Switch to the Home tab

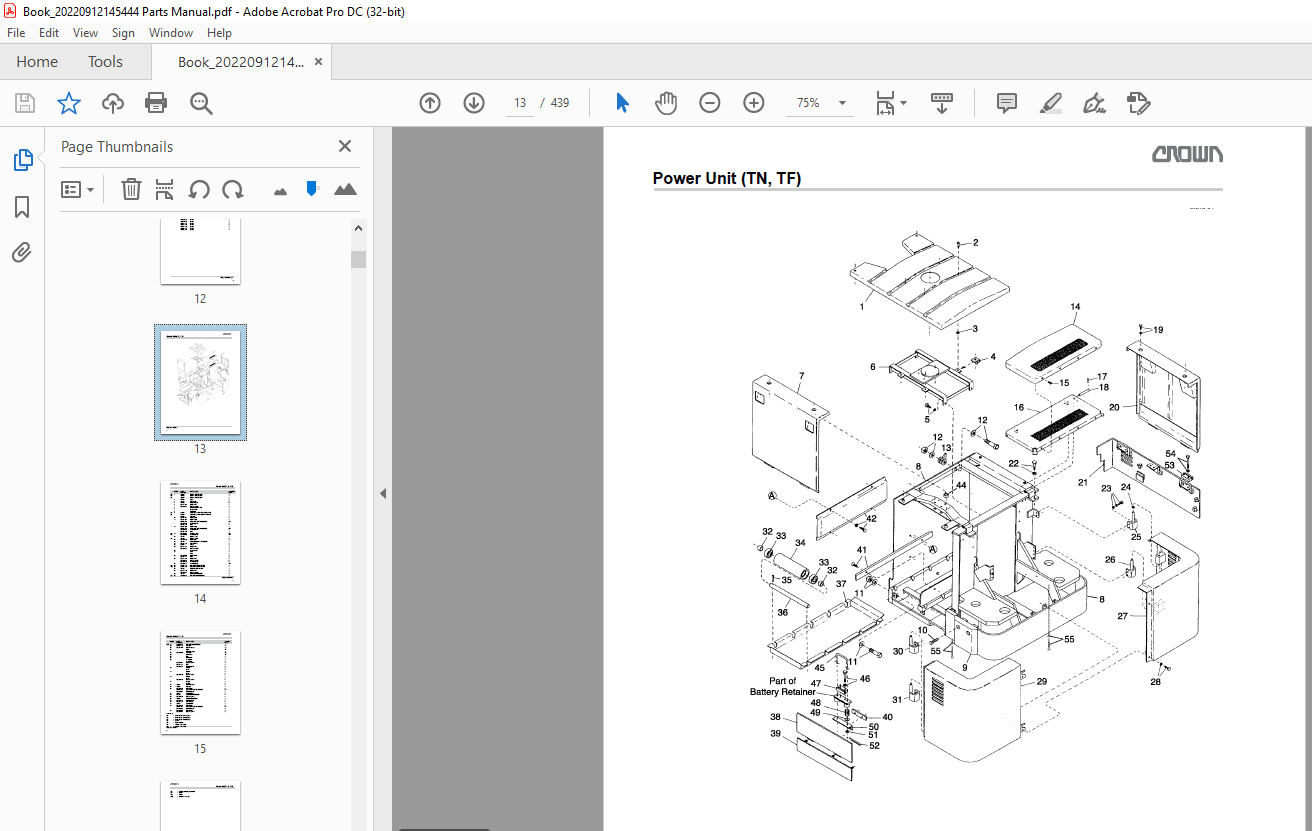[37, 62]
